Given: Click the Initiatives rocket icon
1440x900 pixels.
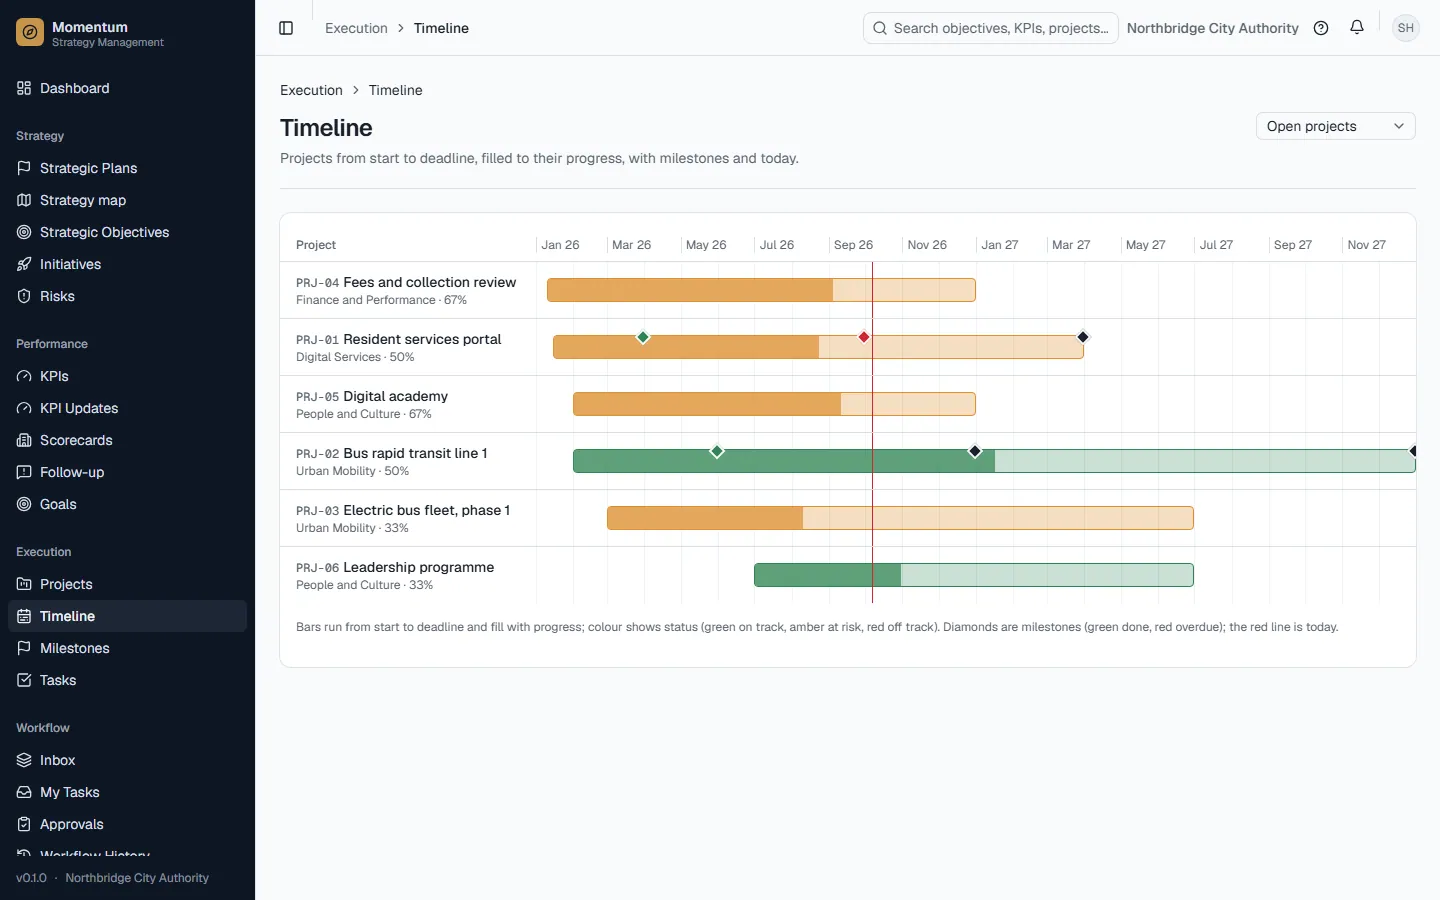Looking at the screenshot, I should pos(24,264).
